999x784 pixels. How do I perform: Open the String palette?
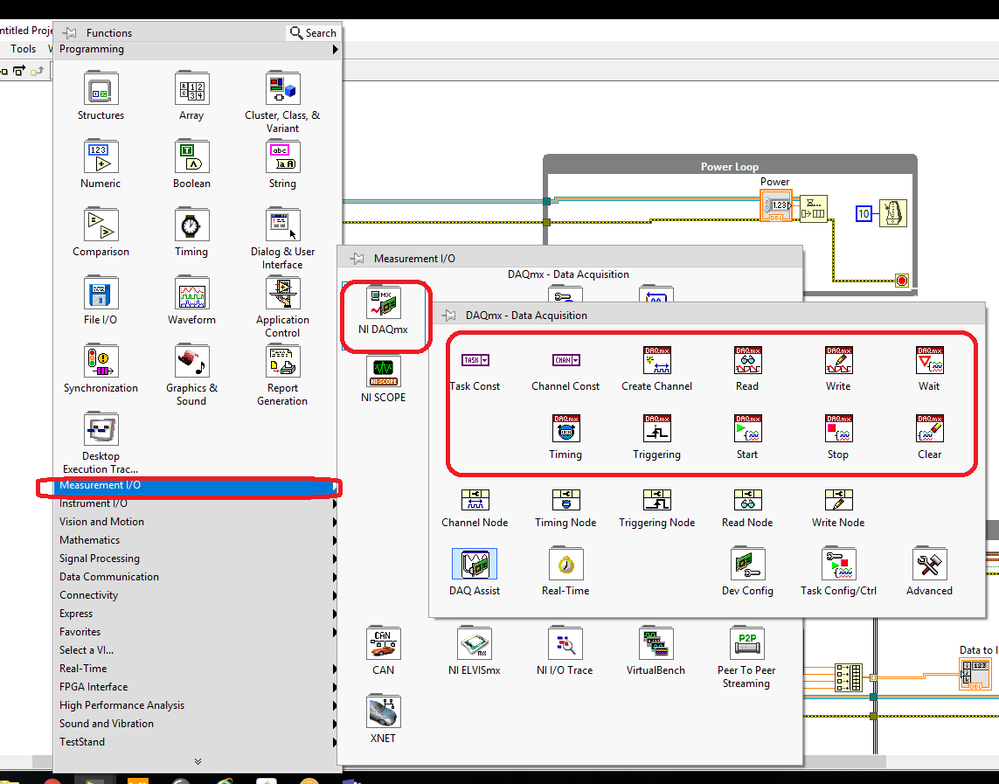click(x=282, y=157)
